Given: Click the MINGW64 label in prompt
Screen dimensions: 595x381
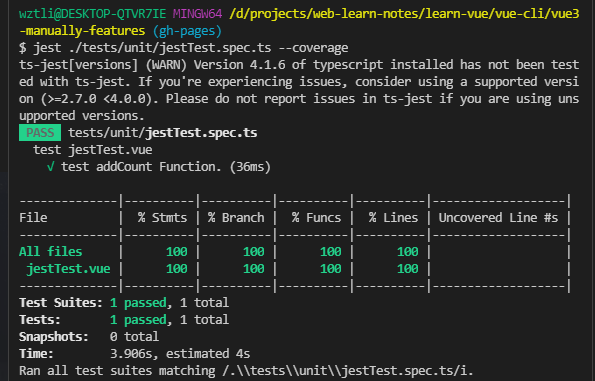Looking at the screenshot, I should [197, 14].
